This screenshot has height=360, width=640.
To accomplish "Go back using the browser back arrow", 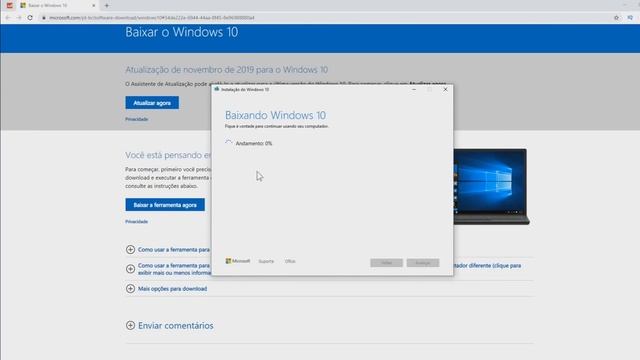I will 7,18.
